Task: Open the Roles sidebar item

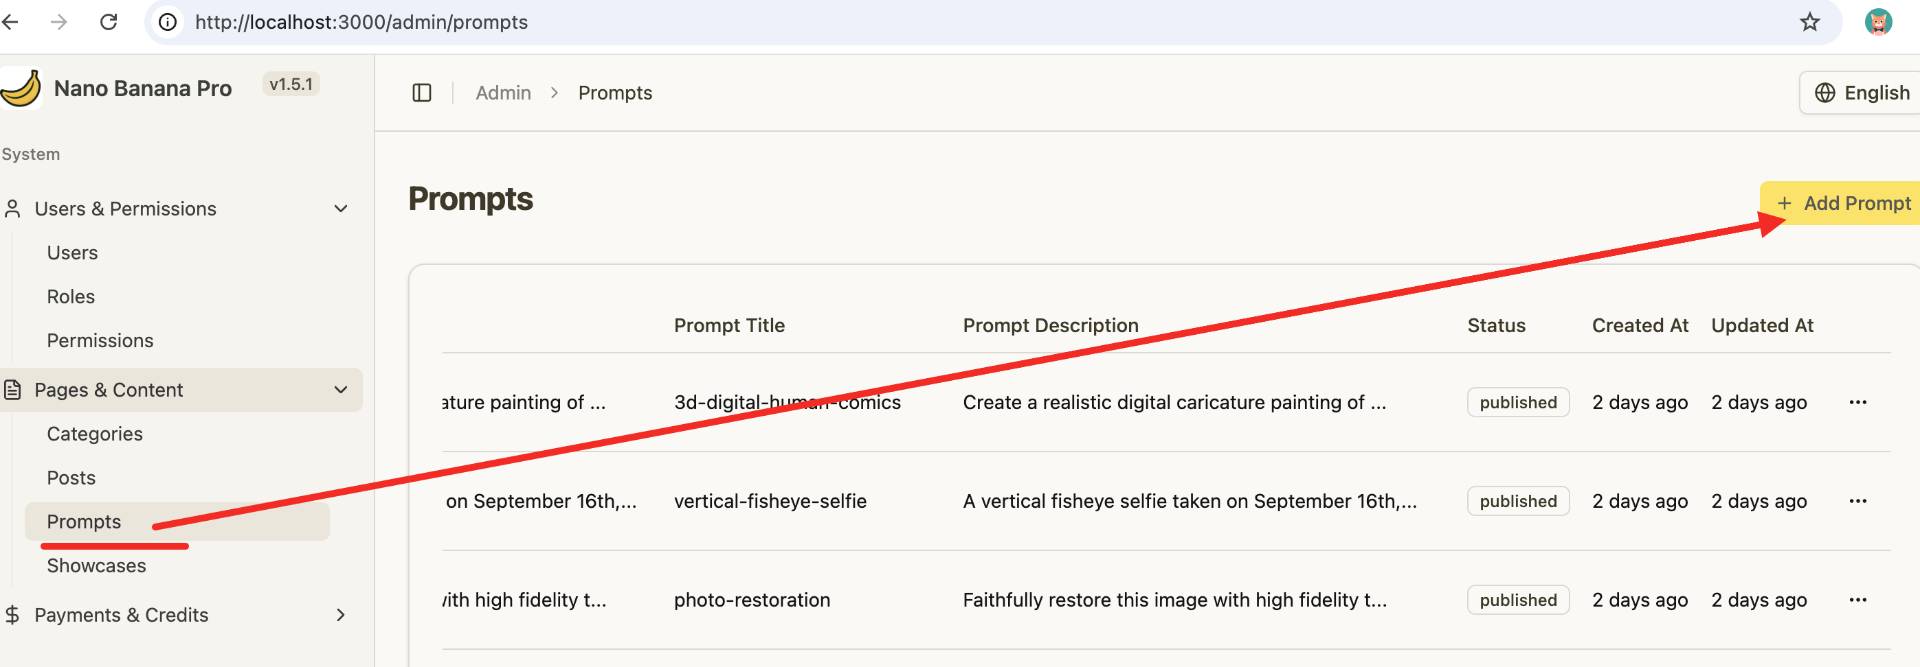Action: (x=71, y=297)
